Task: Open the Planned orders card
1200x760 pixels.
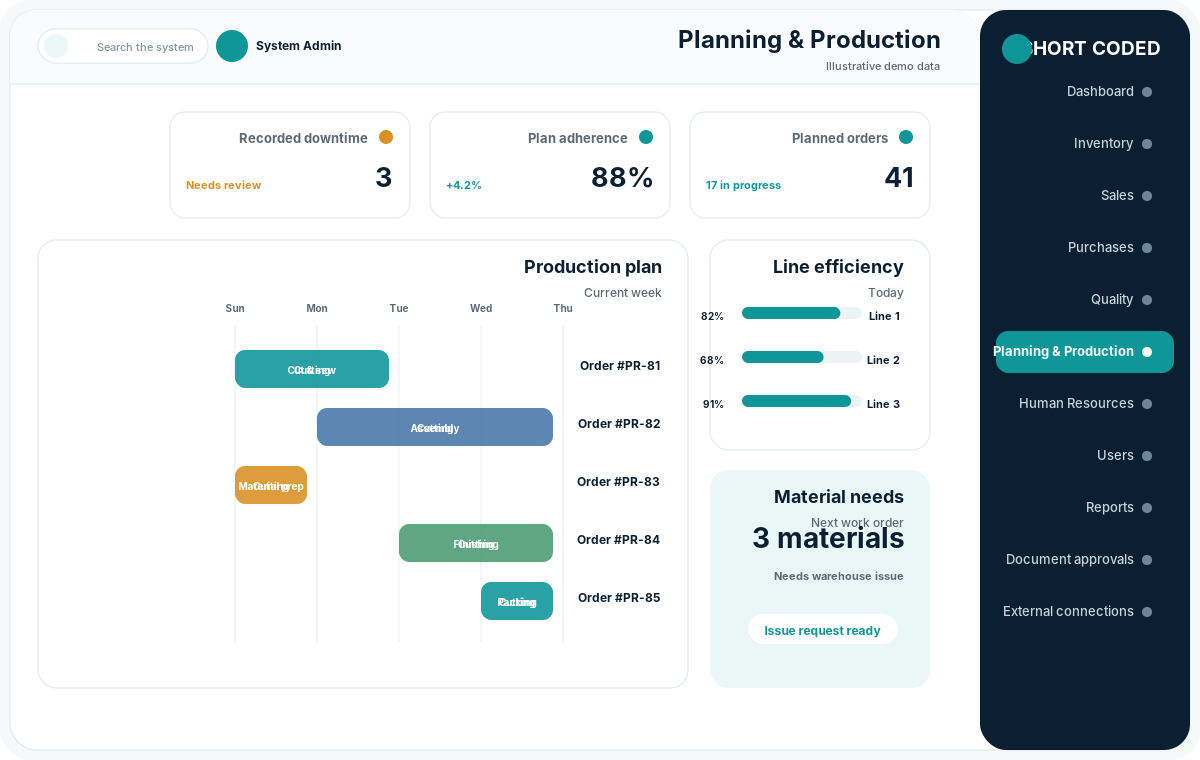Action: [810, 165]
